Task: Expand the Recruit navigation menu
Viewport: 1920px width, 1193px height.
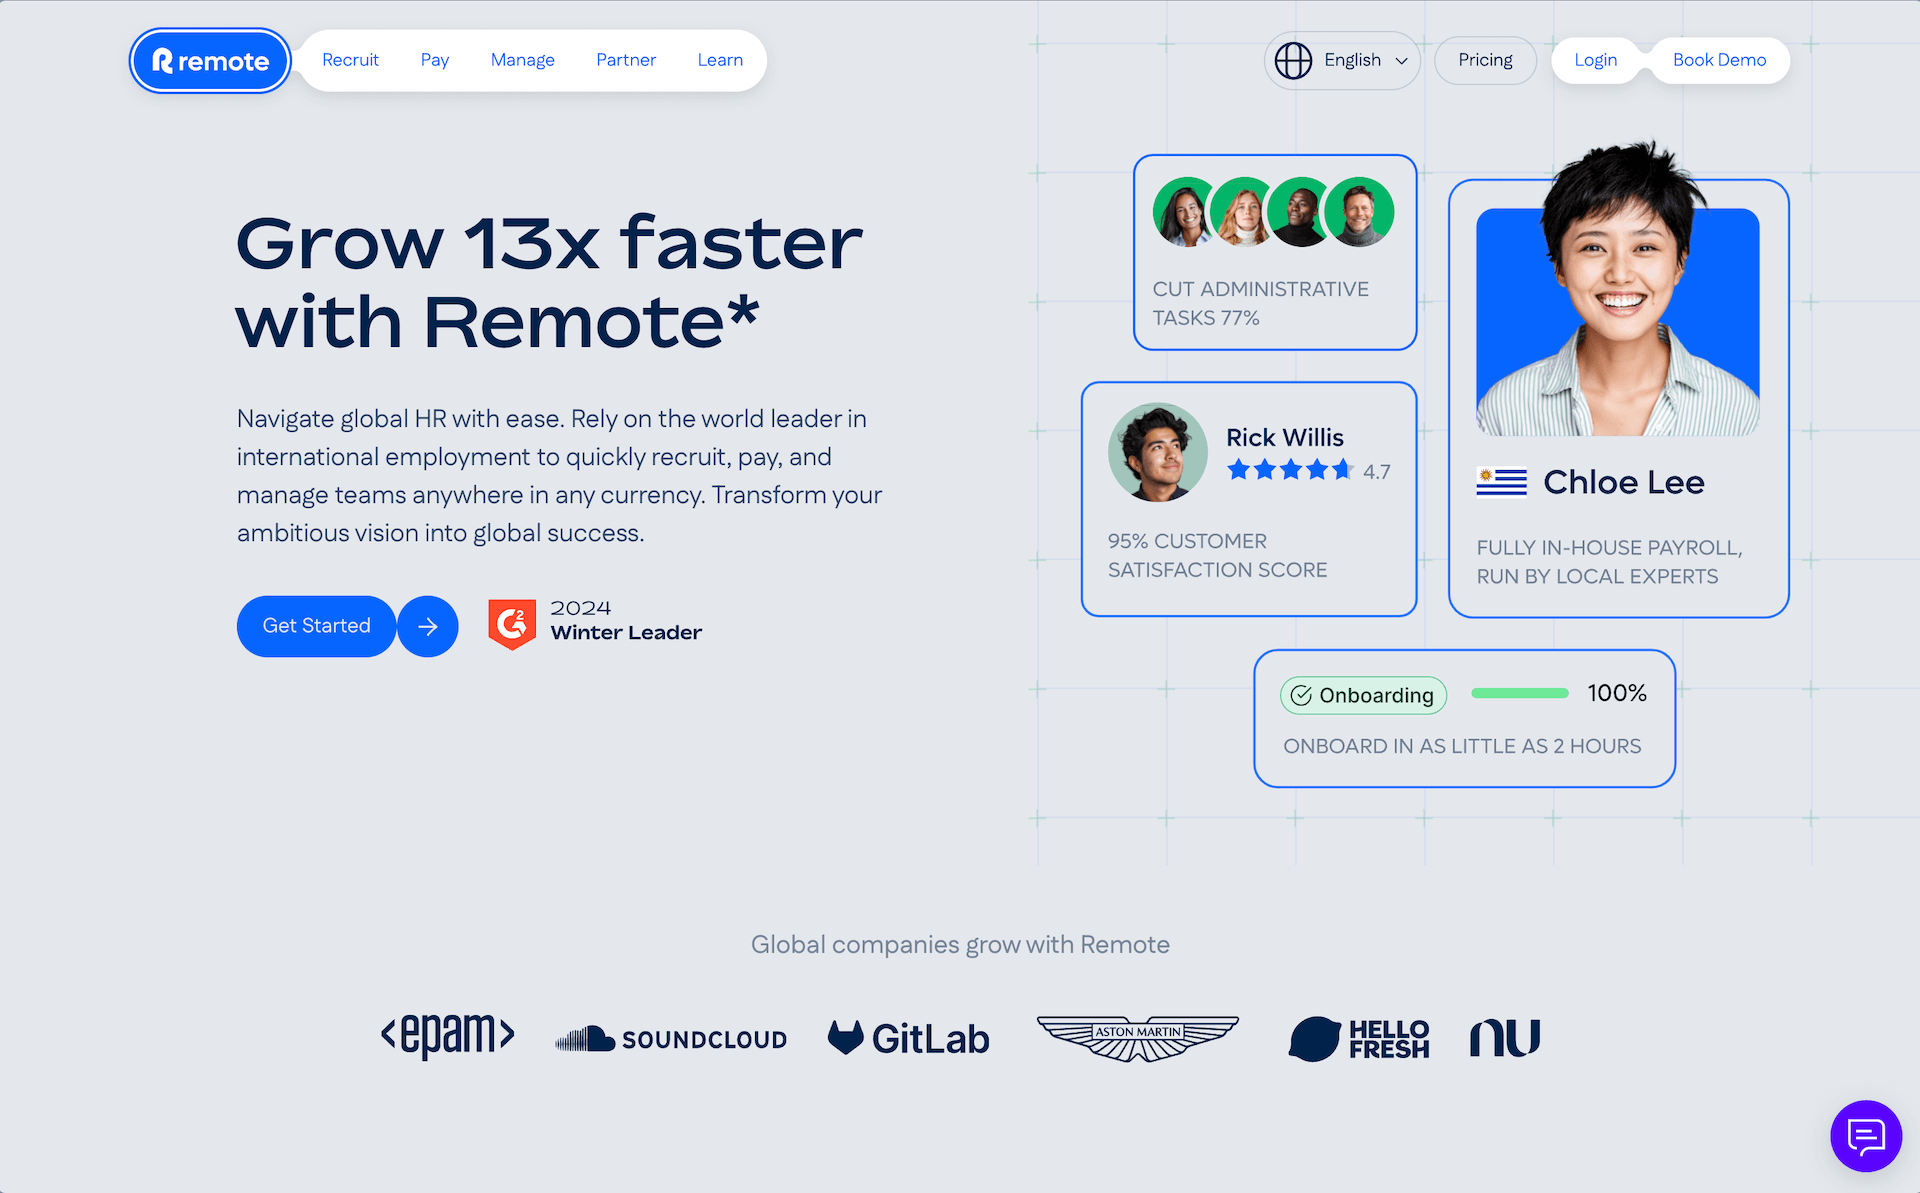Action: pos(350,59)
